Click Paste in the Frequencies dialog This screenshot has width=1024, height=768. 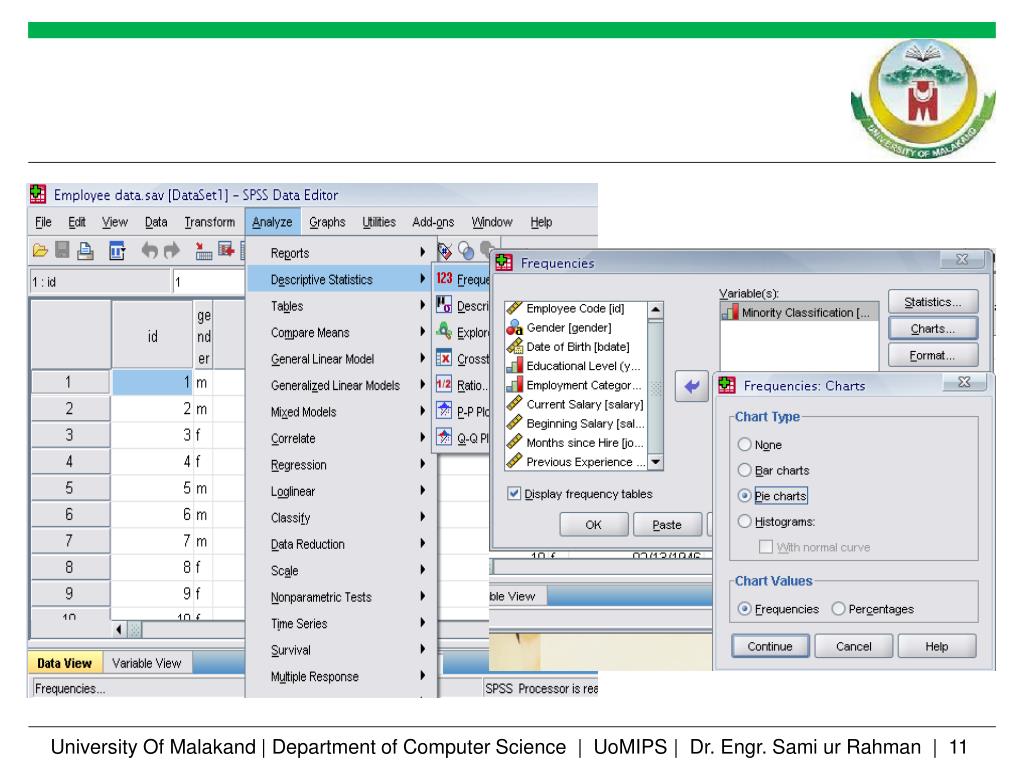tap(667, 524)
